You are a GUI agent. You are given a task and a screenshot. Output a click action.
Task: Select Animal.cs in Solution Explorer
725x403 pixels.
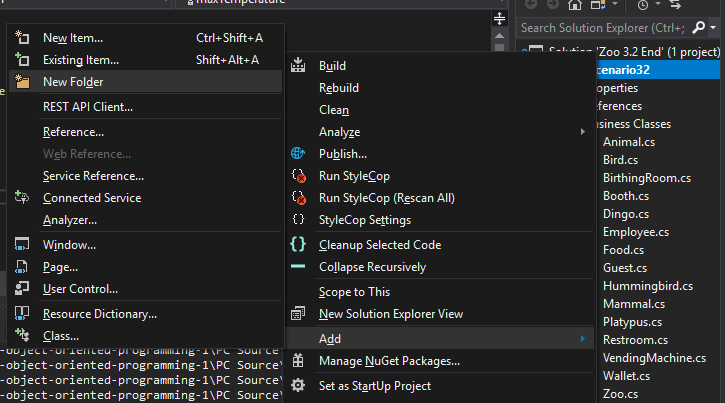[629, 142]
